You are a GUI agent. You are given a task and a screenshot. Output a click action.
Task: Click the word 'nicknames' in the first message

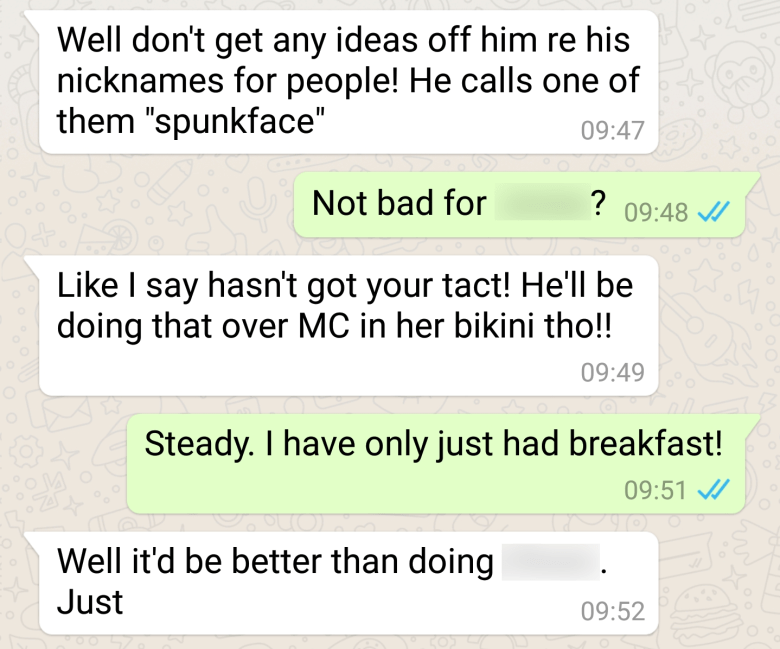(140, 81)
